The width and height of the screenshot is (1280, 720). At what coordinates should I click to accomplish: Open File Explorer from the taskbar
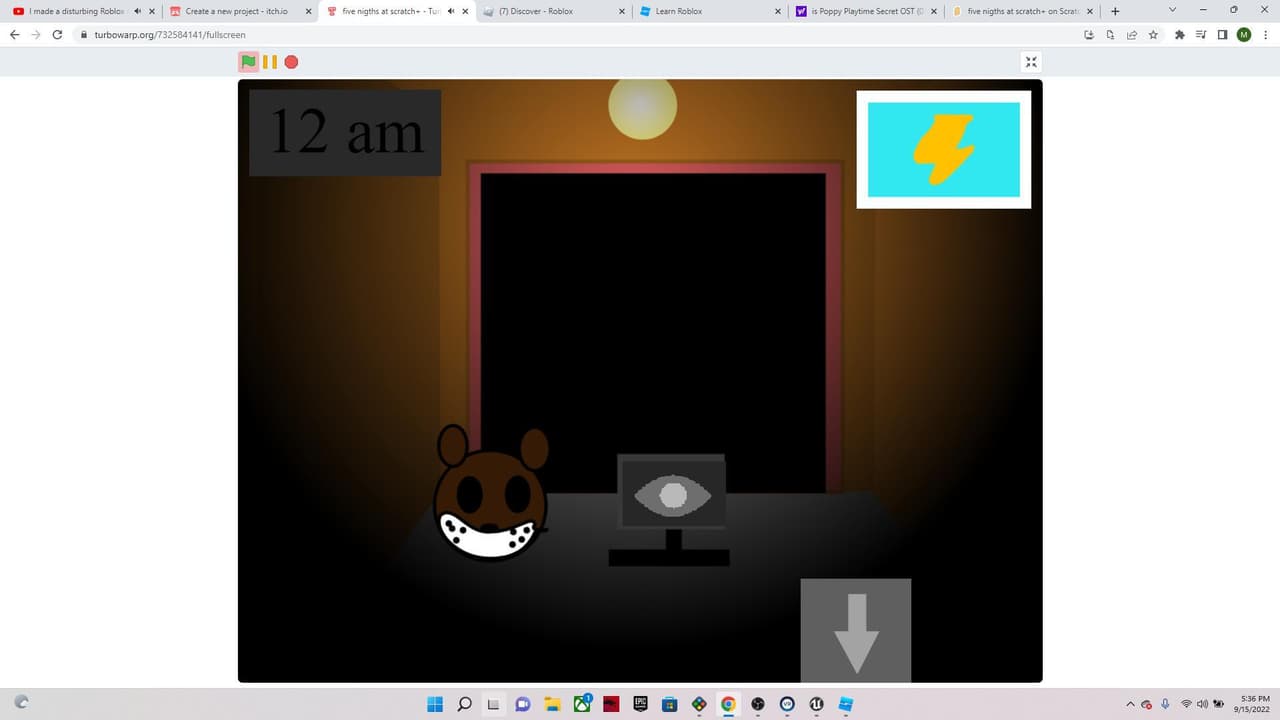point(551,704)
